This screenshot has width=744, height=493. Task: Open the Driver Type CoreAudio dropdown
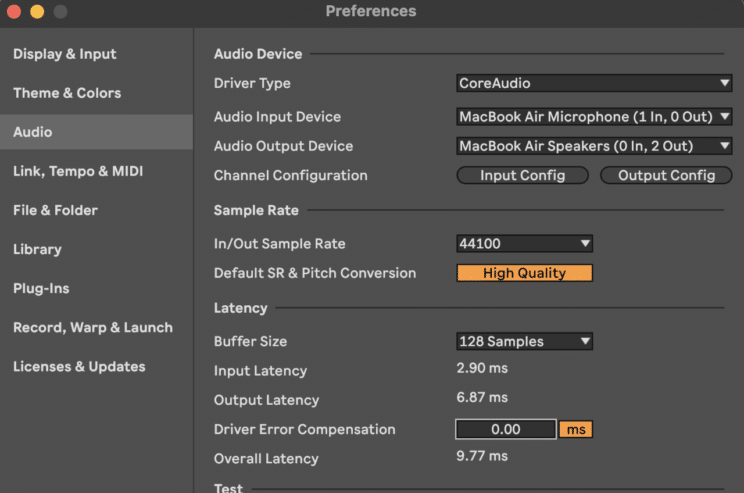coord(594,83)
